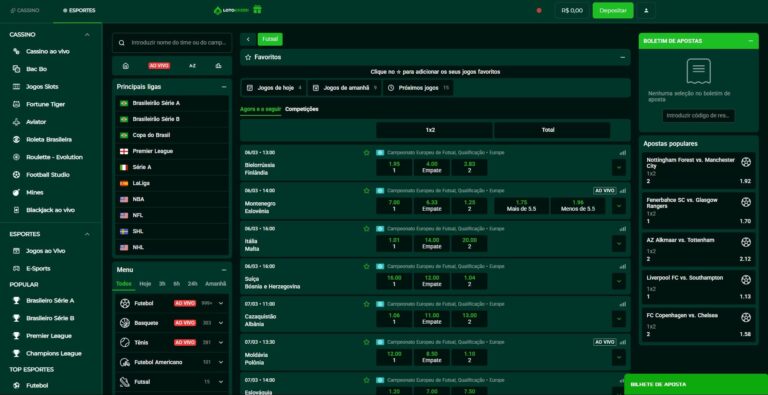Pick FC Copenhagen vs. Chelsea popular bet
768x395 pixels.
coord(698,324)
